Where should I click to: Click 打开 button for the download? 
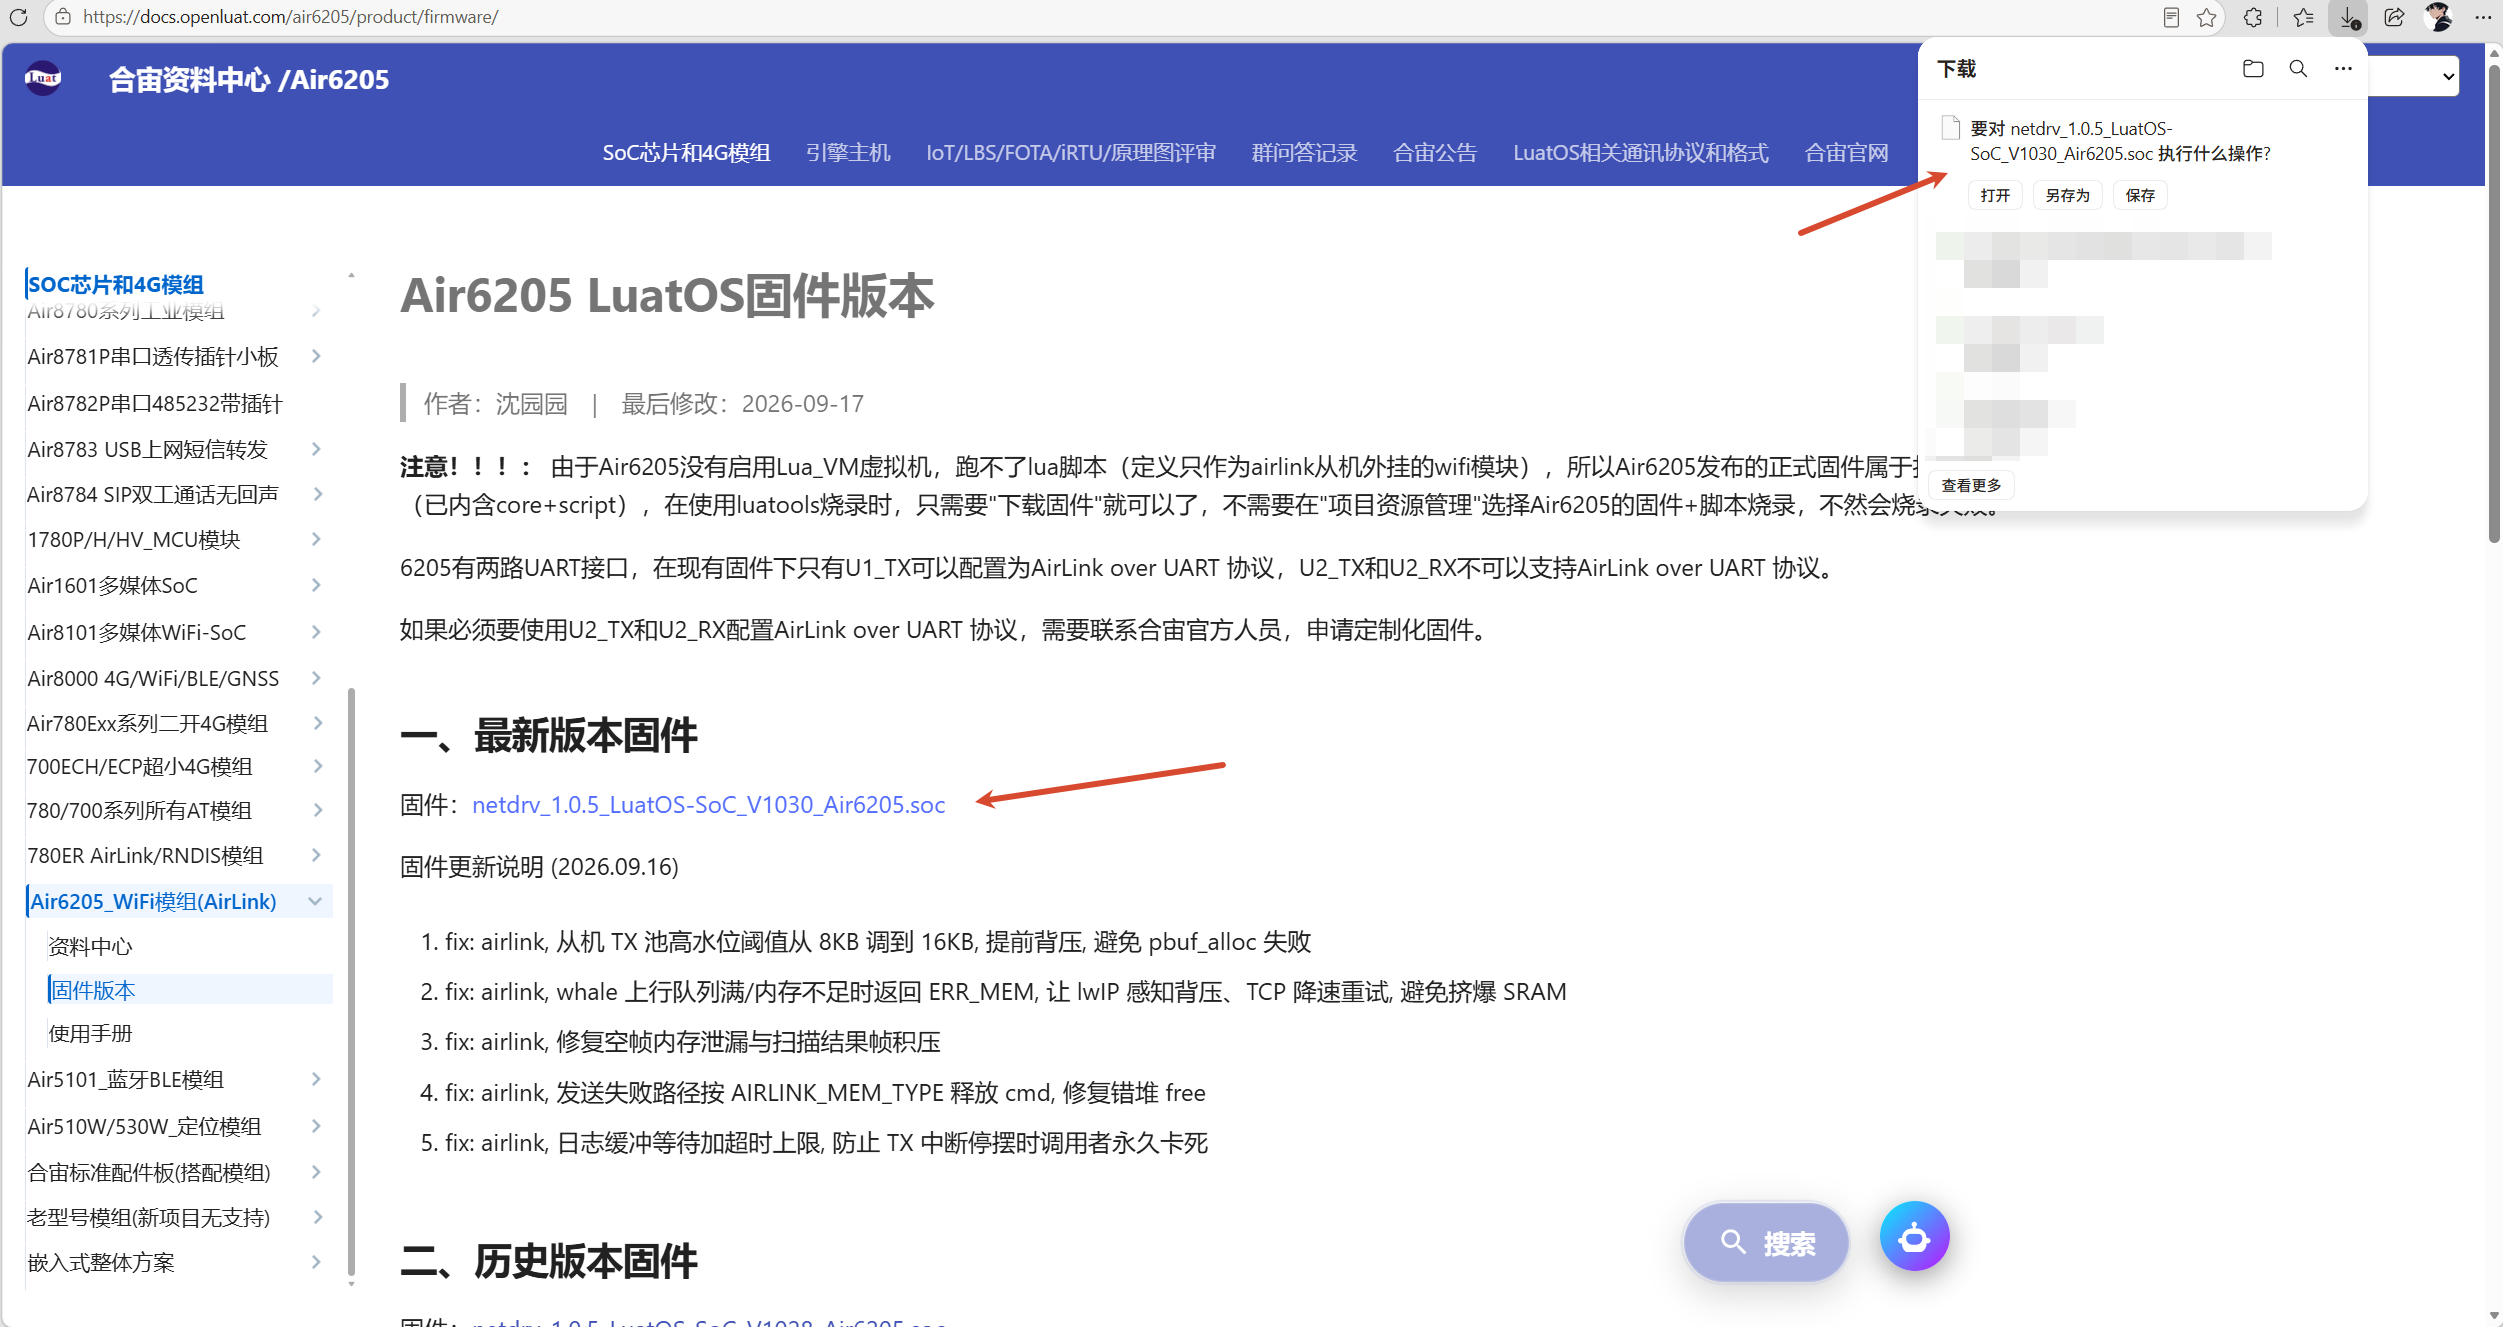point(1995,195)
